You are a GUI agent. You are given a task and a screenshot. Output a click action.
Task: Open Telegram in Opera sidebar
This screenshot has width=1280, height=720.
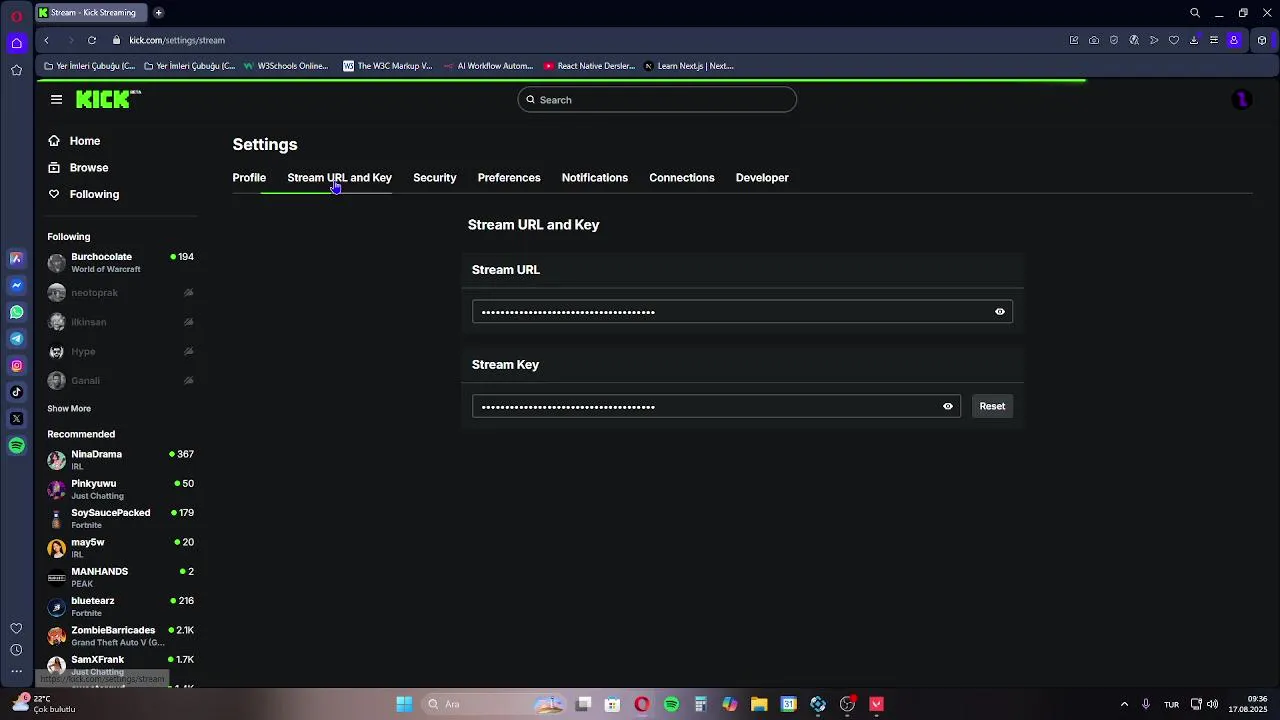tap(16, 339)
